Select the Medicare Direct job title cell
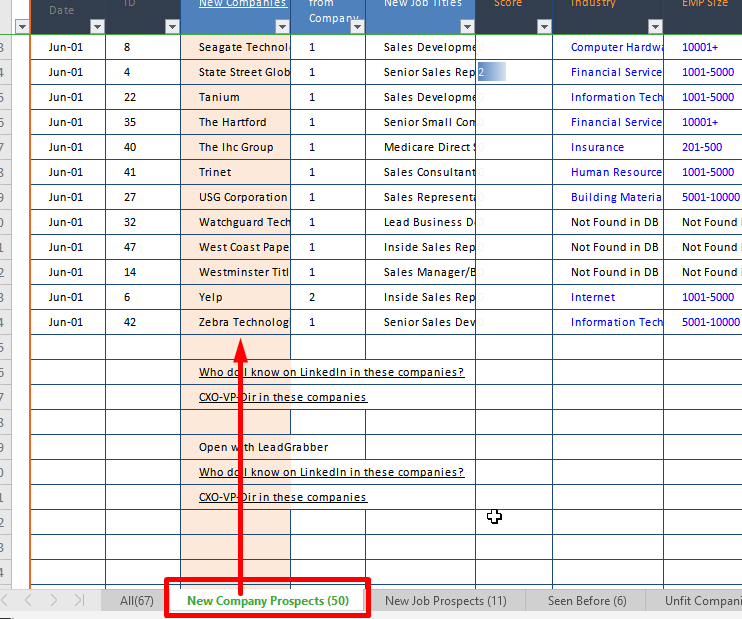Viewport: 742px width, 619px height. click(421, 147)
